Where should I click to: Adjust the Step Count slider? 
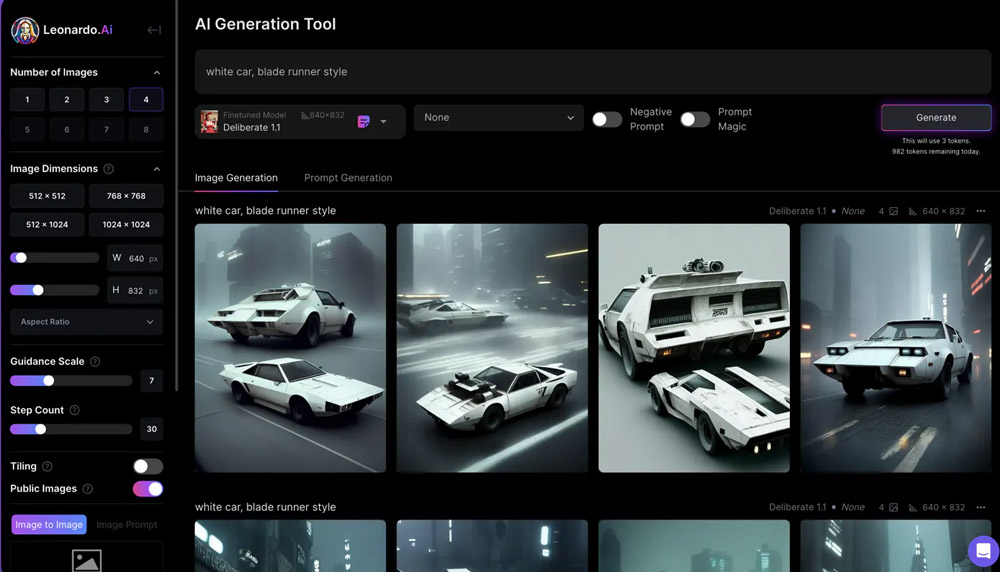[x=41, y=429]
